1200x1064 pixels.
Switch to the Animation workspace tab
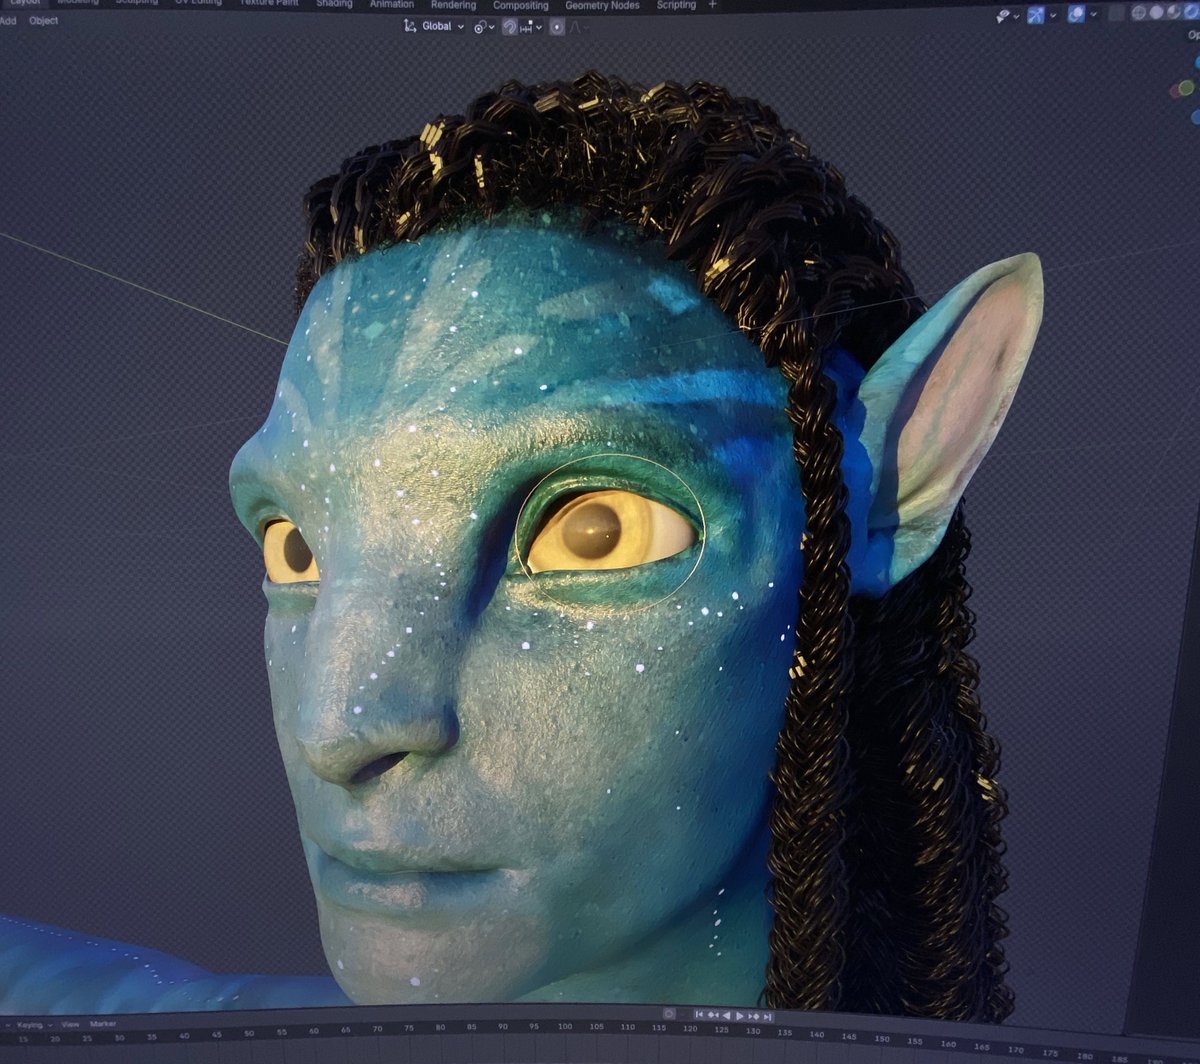pos(391,4)
